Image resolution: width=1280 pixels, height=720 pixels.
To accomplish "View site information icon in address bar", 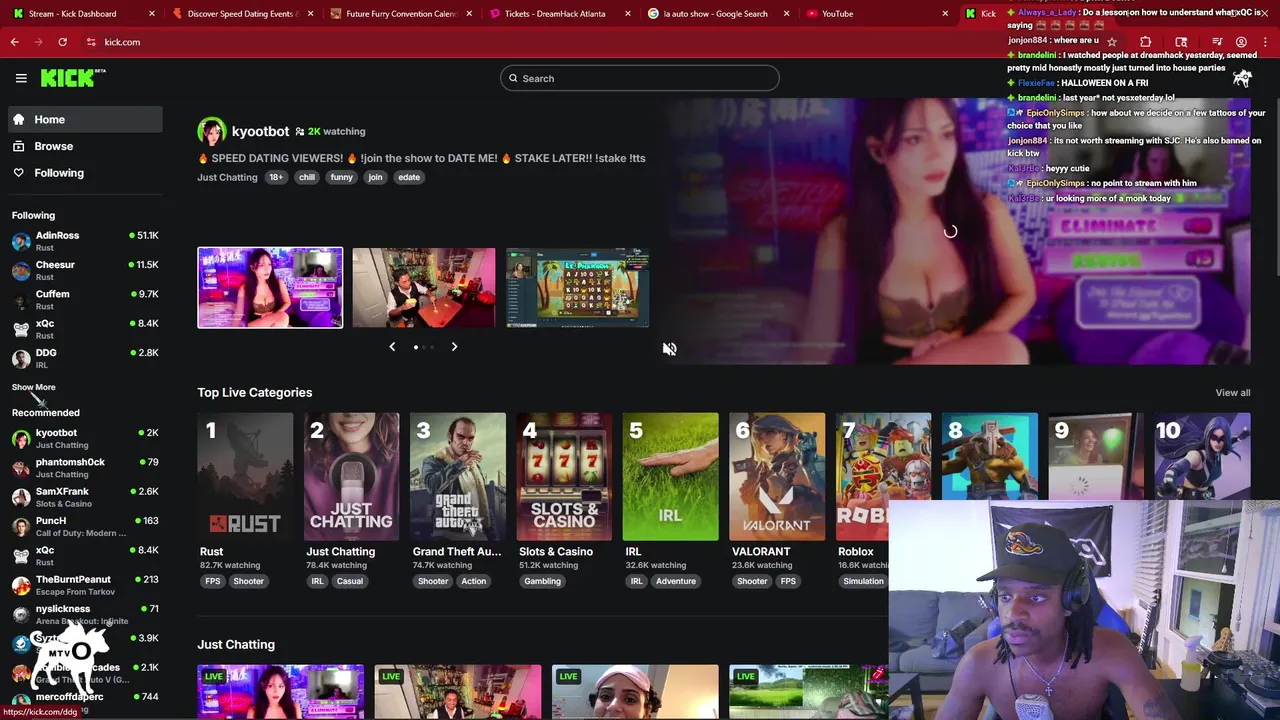I will point(91,42).
